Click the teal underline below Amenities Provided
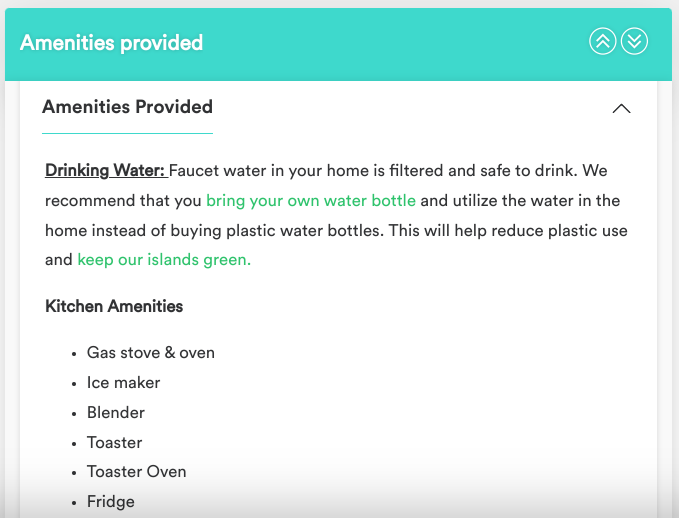The width and height of the screenshot is (679, 518). click(x=127, y=133)
